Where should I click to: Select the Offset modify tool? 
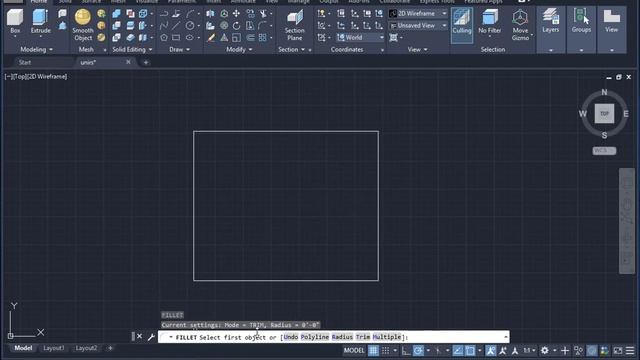click(x=250, y=38)
